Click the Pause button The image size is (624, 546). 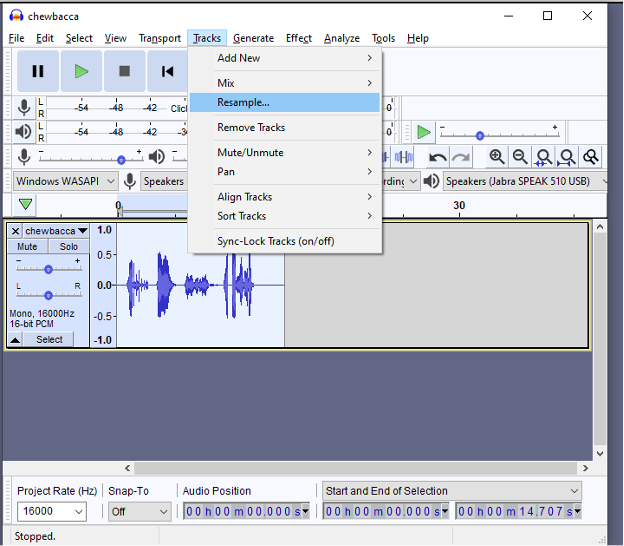38,71
